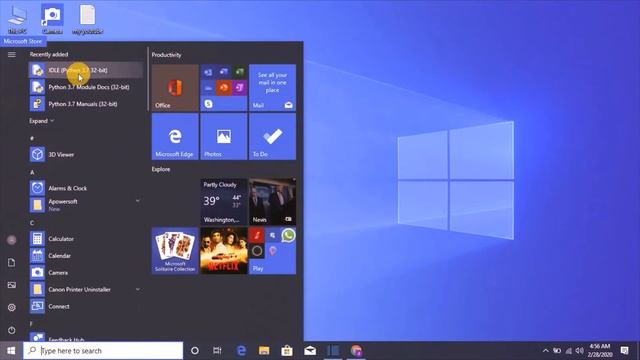This screenshot has width=640, height=360.
Task: Click the taskbar search box
Action: point(103,351)
